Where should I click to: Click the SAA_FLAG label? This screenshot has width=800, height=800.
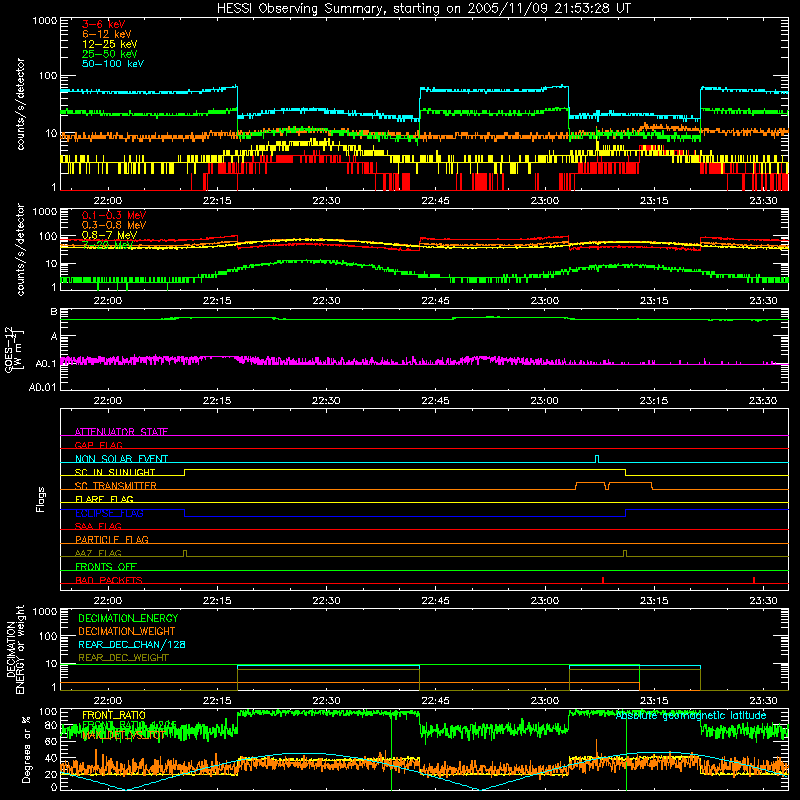click(98, 526)
